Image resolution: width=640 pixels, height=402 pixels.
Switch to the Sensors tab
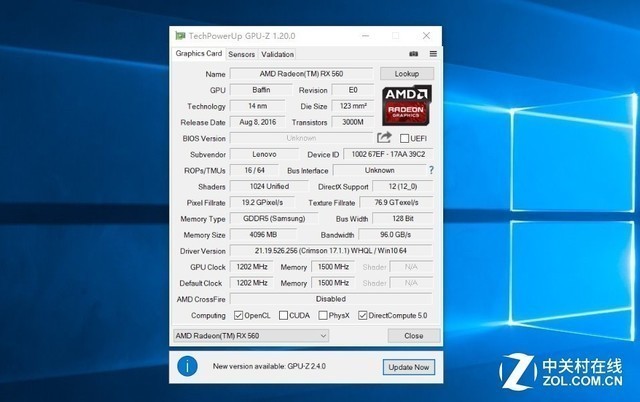241,54
